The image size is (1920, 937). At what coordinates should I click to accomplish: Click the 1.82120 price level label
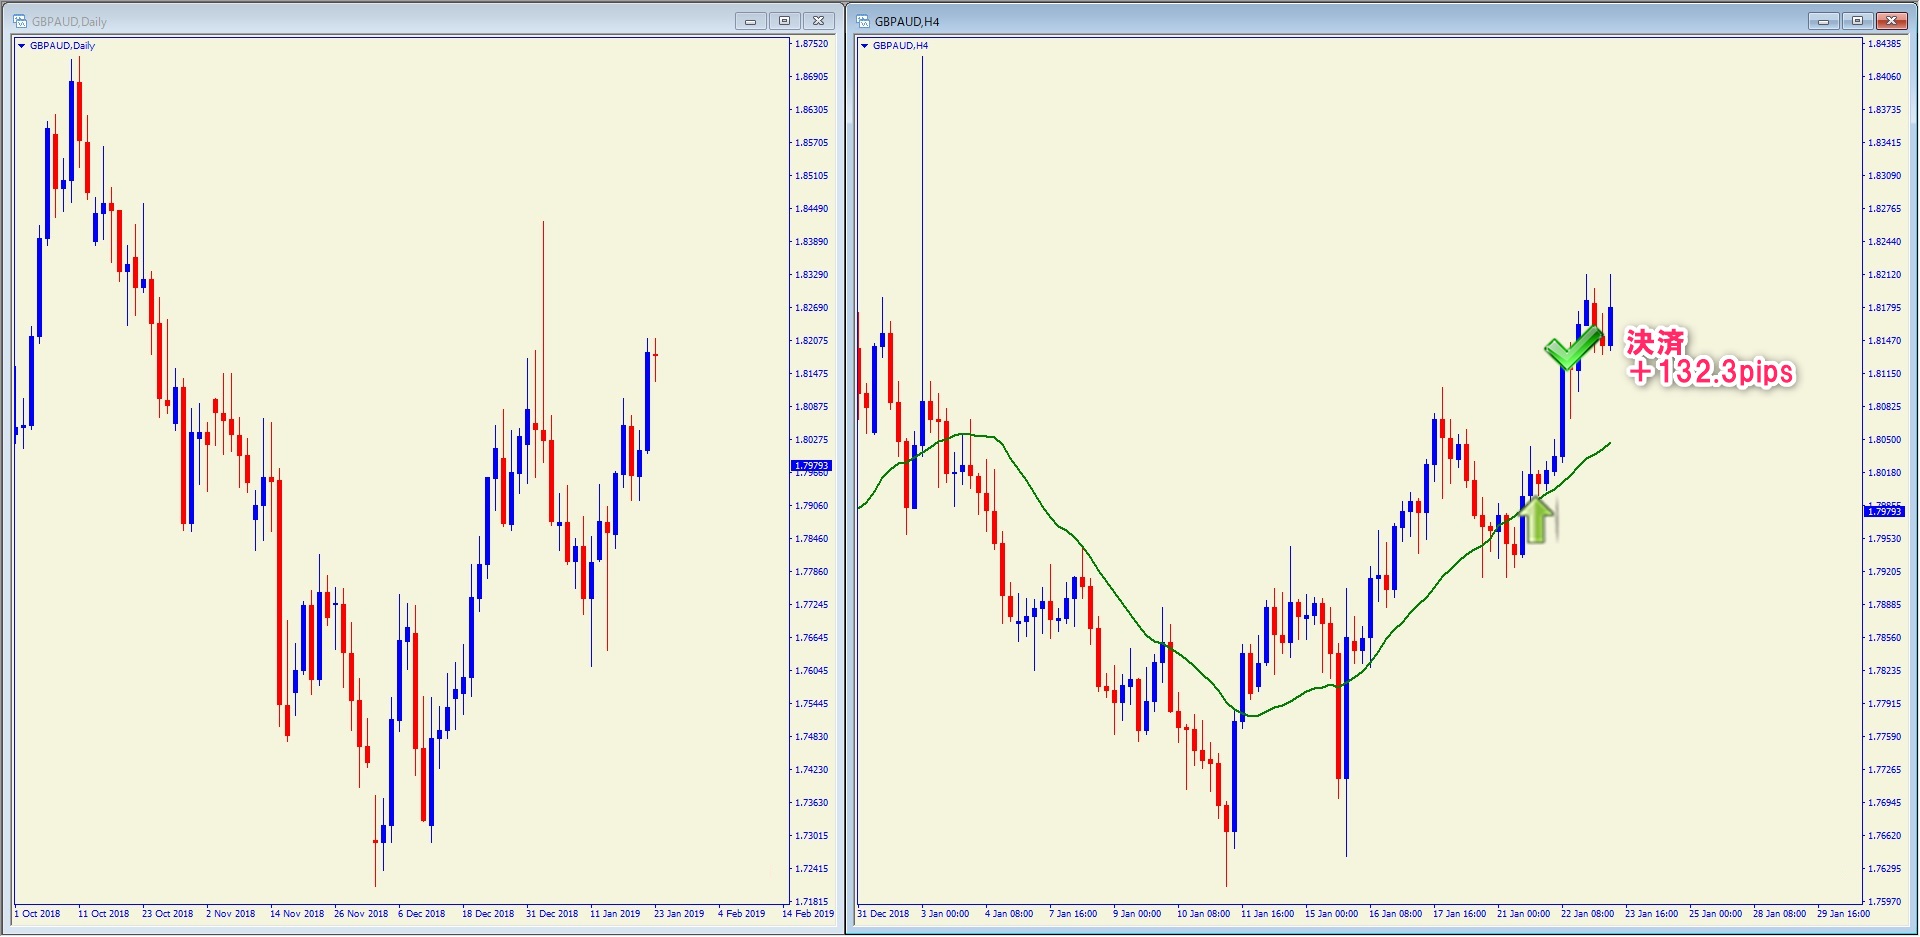coord(1885,275)
